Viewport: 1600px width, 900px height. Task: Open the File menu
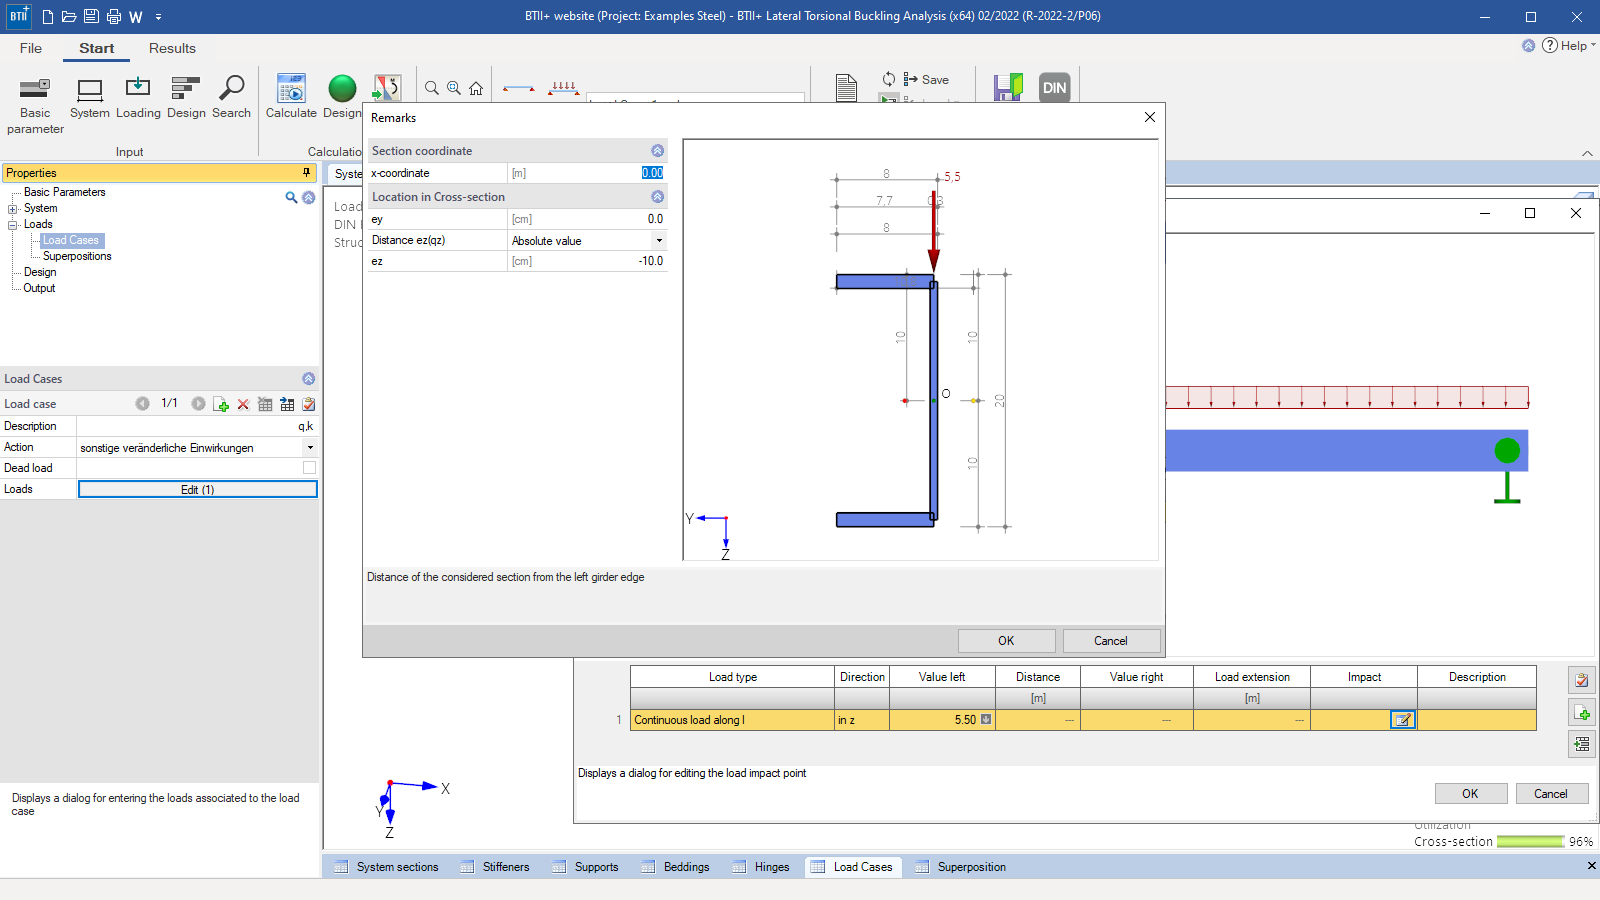pos(31,48)
